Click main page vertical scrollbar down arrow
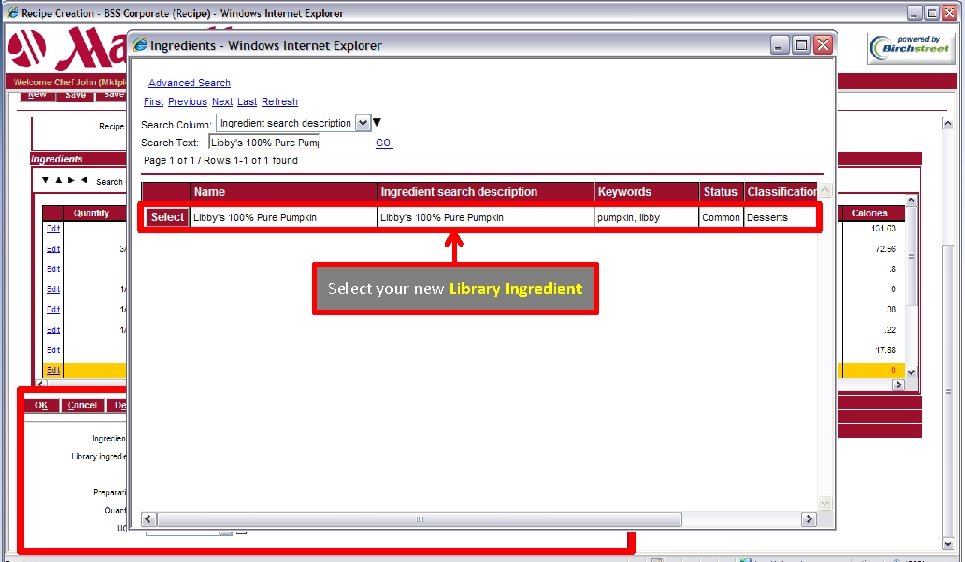Screen dimensions: 965x562 pyautogui.click(x=948, y=544)
